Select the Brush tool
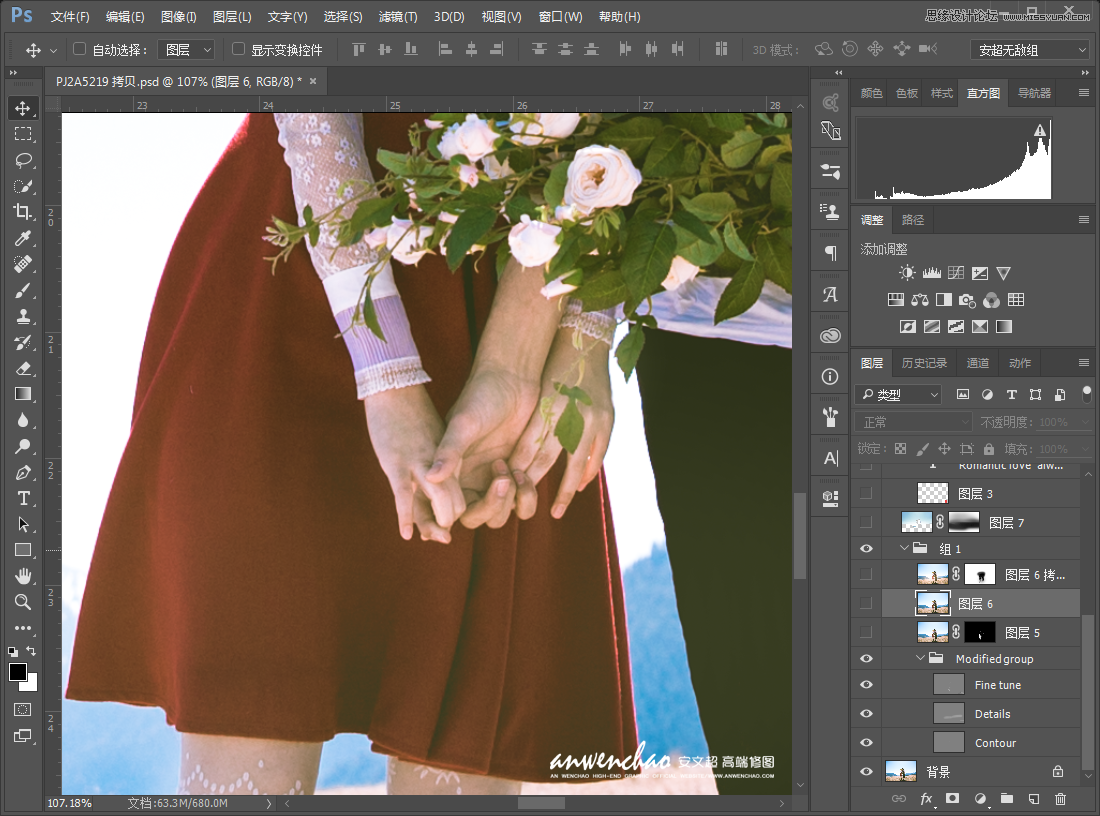The width and height of the screenshot is (1100, 816). coord(22,290)
